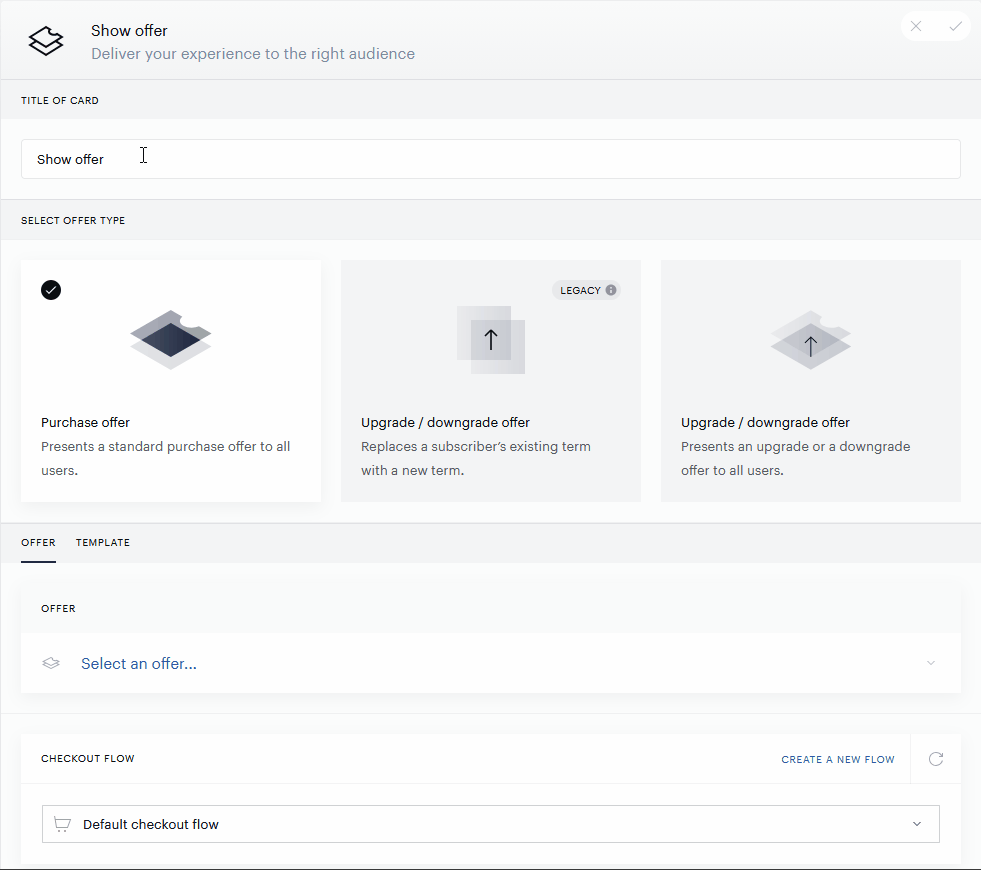
Task: Choose the Upgrade / downgrade offer for all users
Action: 811,381
